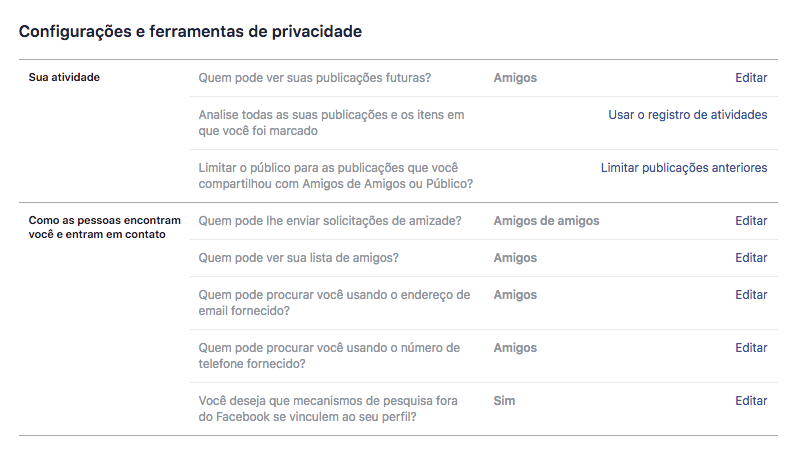This screenshot has width=797, height=471.
Task: Click 'Analise todas as suas publicações' description
Action: click(331, 122)
